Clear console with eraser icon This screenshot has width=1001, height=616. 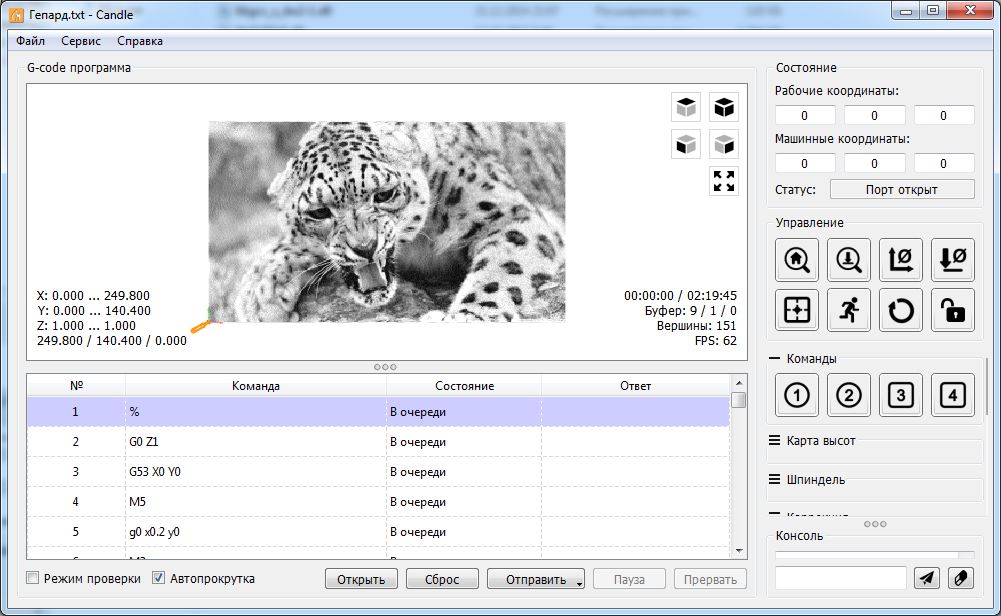961,578
